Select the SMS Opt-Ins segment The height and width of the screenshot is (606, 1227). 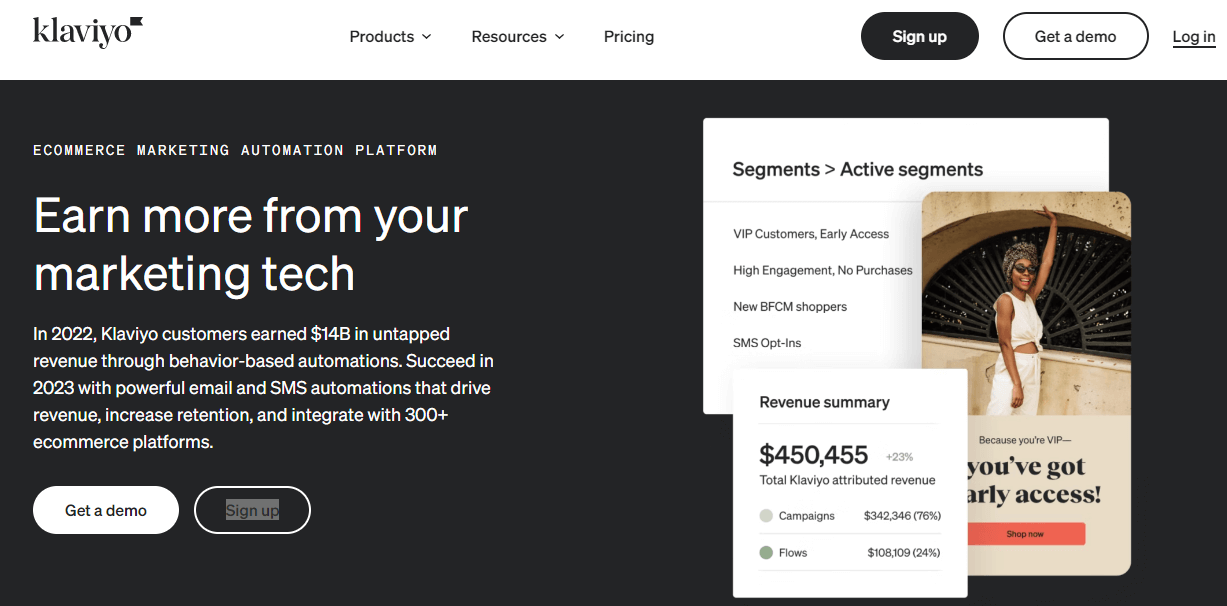click(767, 342)
